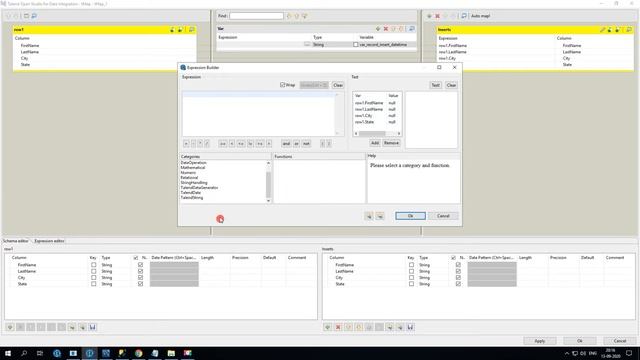Screen dimensions: 640x360
Task: Open Type dropdown for City in Inserts schema
Action: pos(434,278)
